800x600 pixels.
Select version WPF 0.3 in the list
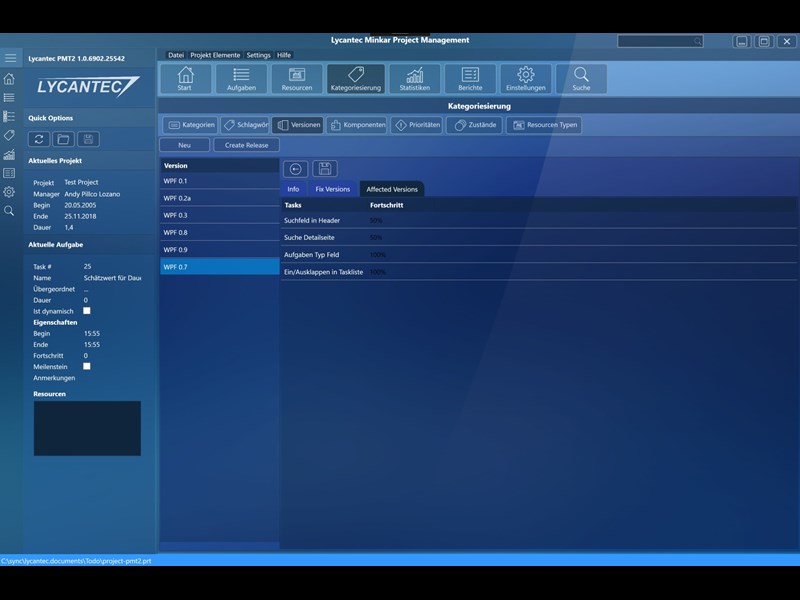click(220, 215)
